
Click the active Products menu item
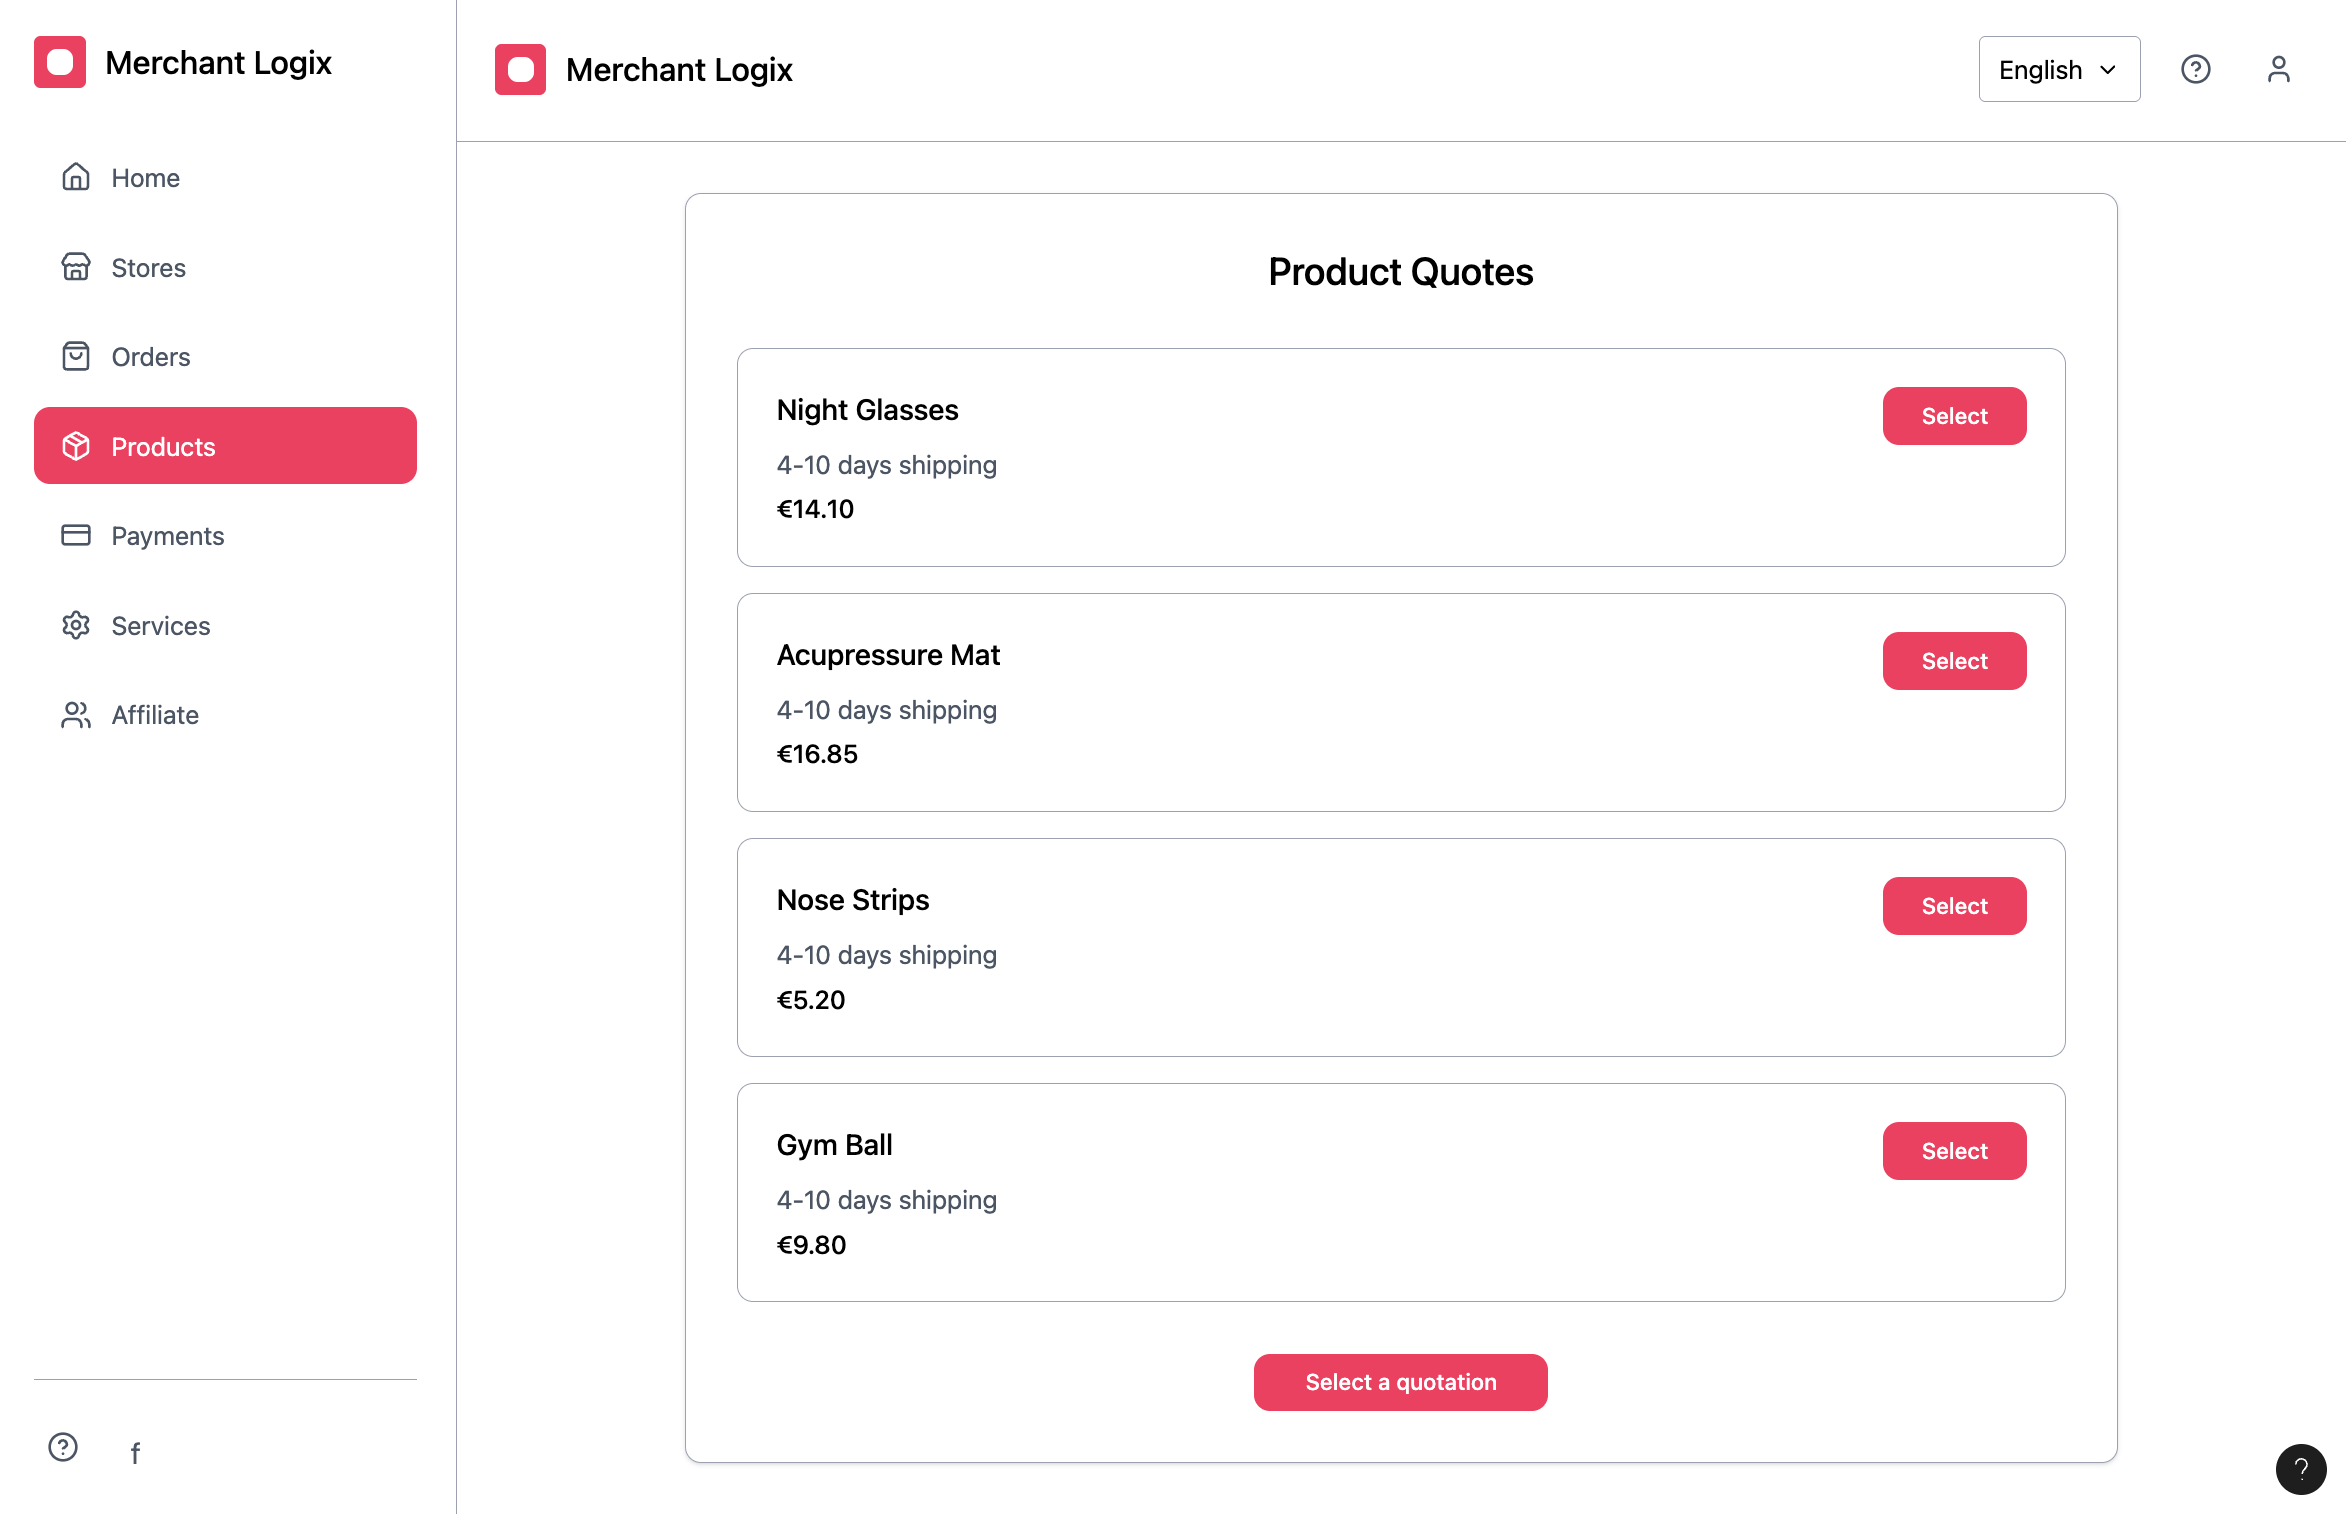[x=225, y=446]
